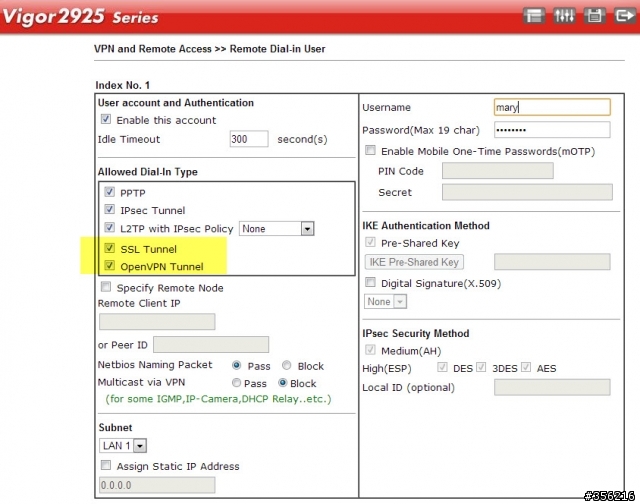
Task: Click 'User account and Authentication' heading
Action: (x=176, y=103)
